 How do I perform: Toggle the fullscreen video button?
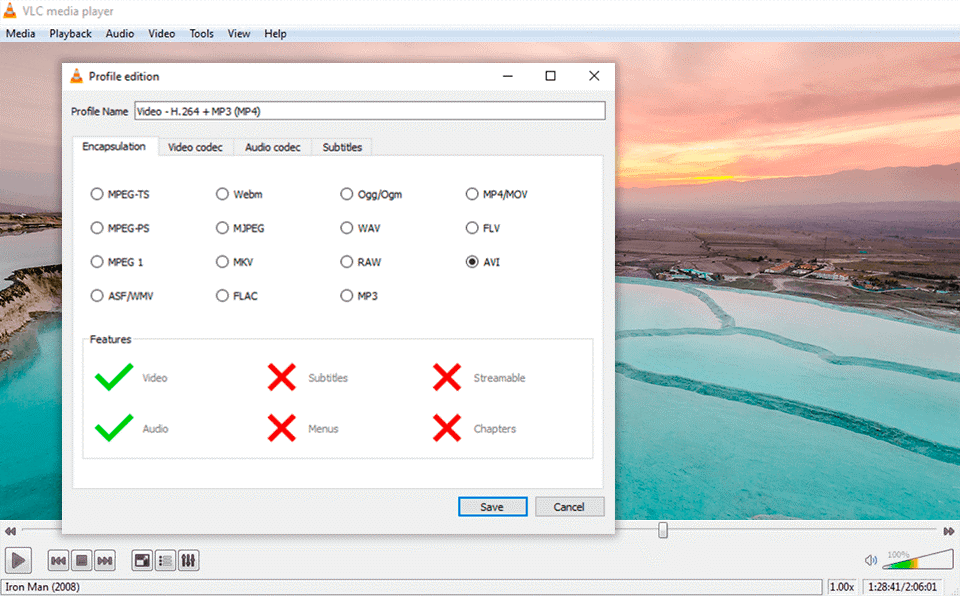click(142, 560)
